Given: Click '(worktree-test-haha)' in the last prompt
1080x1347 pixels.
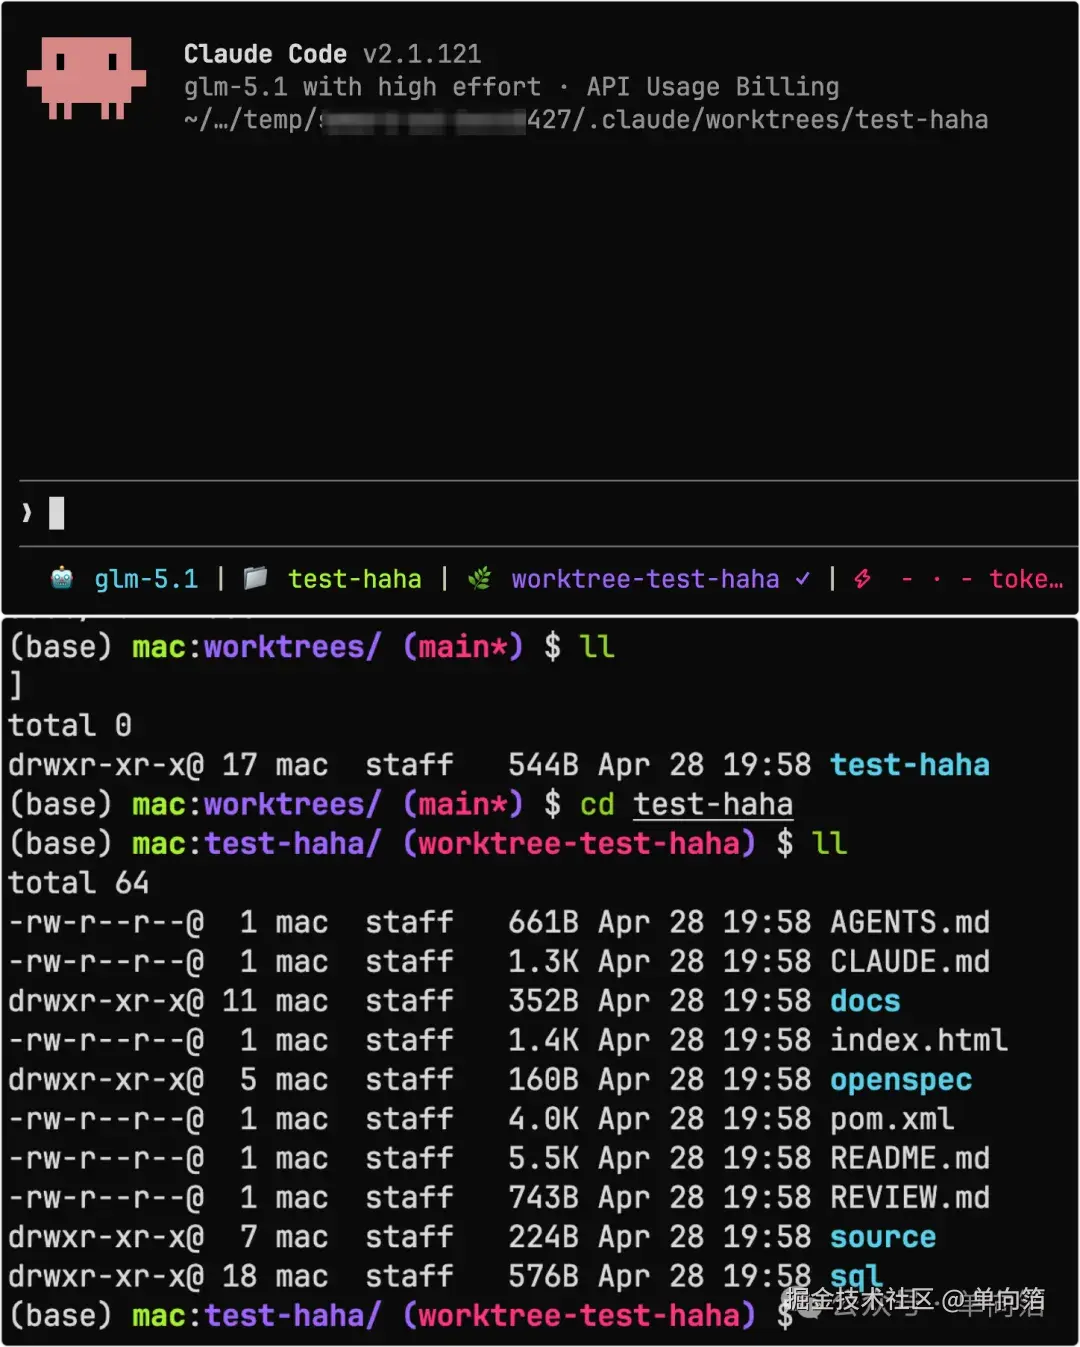Looking at the screenshot, I should [579, 1316].
